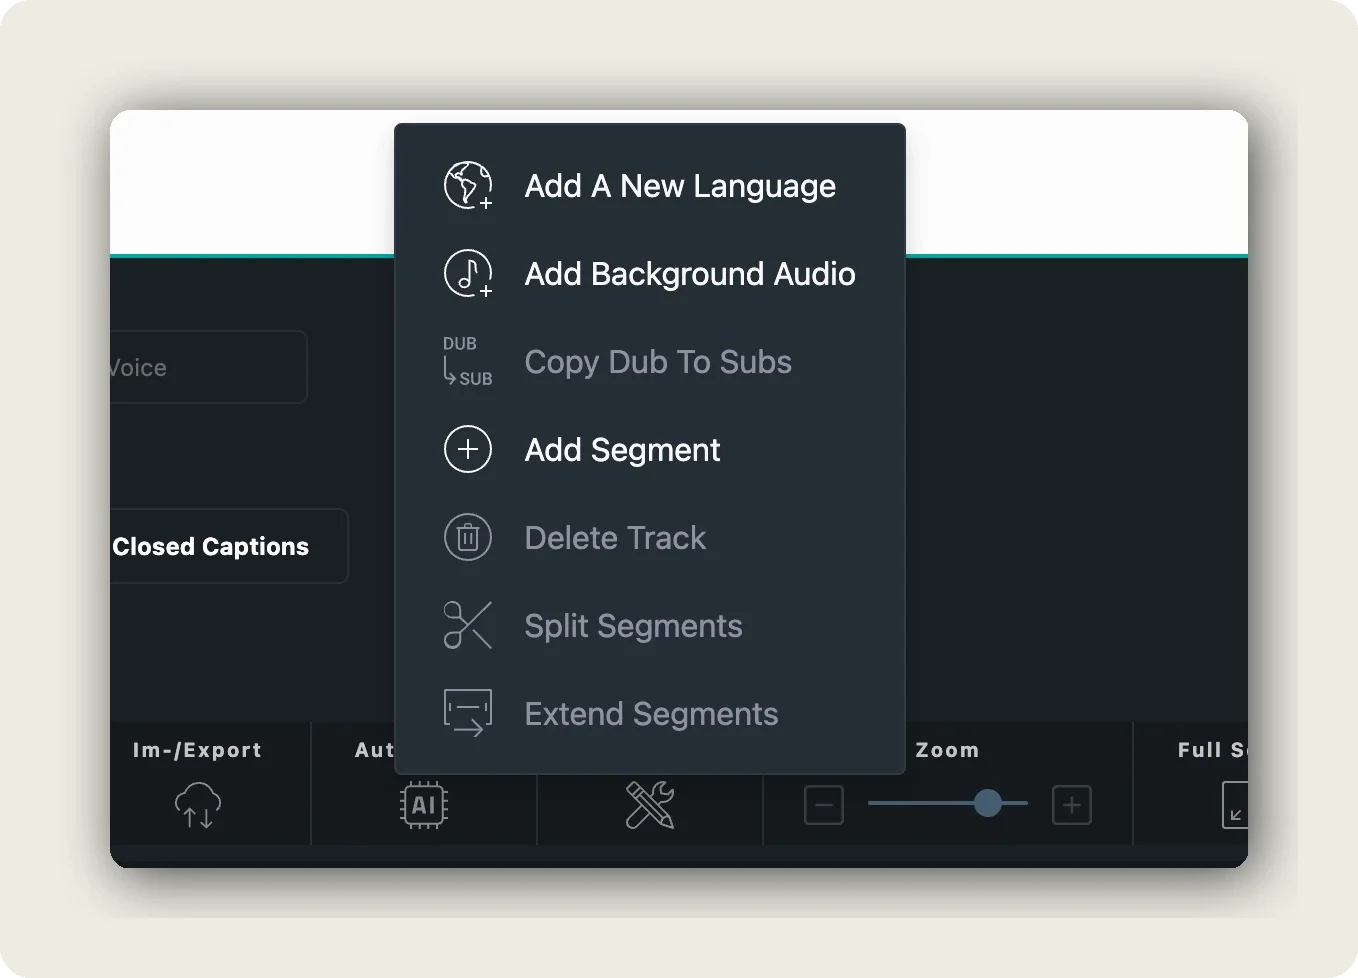This screenshot has height=978, width=1358.
Task: Click the globe icon for Add A New Language
Action: point(468,185)
